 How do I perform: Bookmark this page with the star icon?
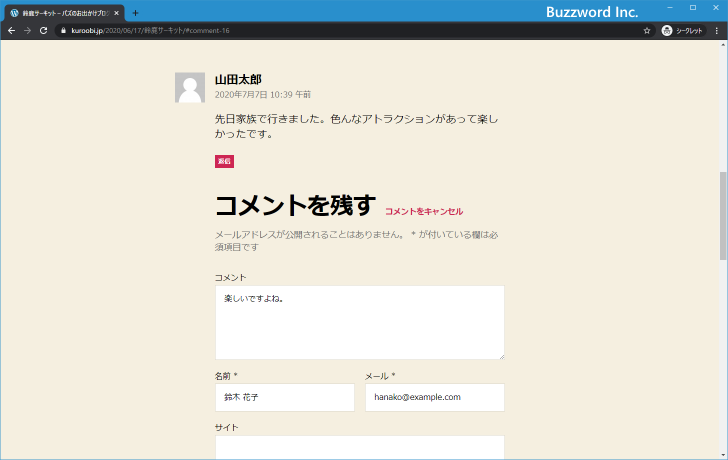click(647, 31)
